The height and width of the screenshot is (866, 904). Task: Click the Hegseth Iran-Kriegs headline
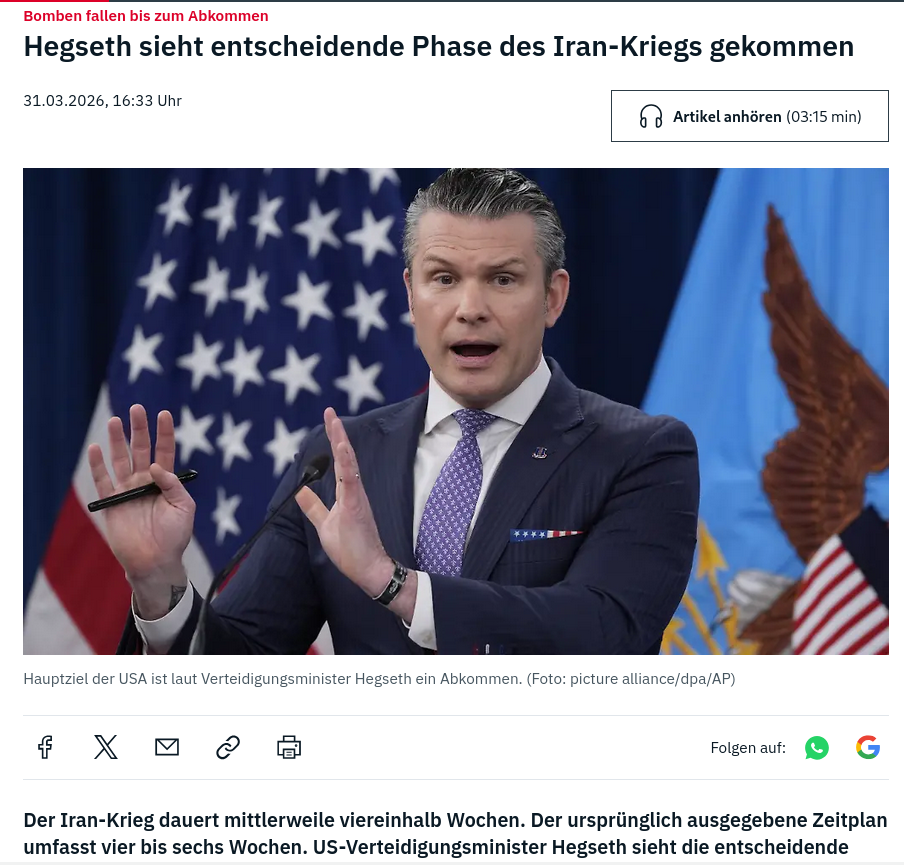pos(439,47)
